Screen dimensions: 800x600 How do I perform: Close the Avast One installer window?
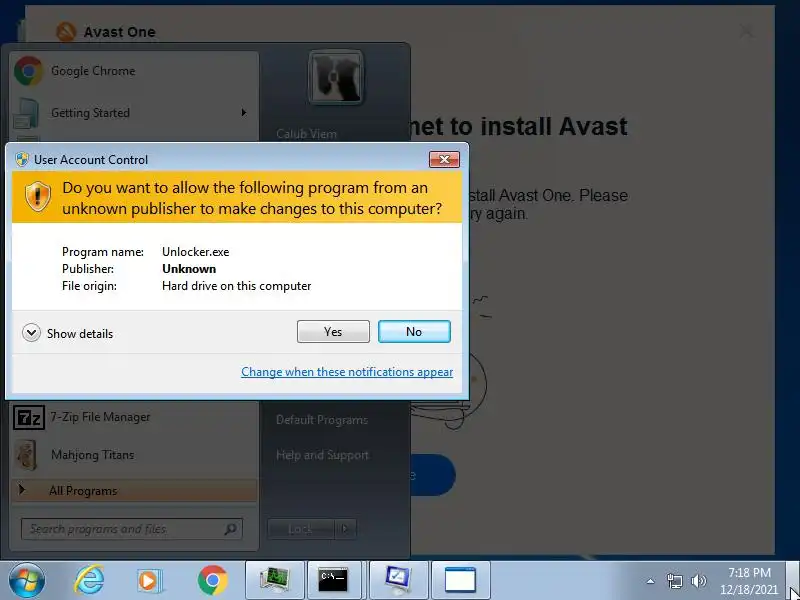[746, 32]
